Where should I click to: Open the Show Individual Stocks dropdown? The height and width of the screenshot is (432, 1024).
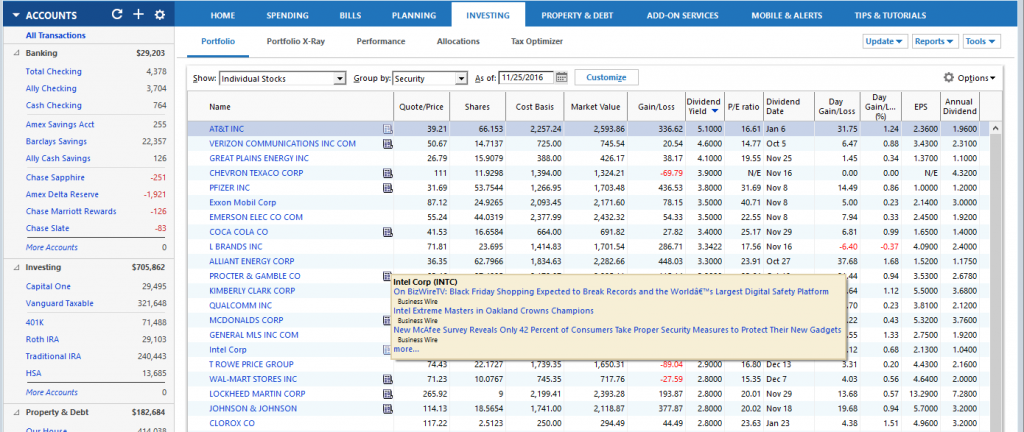(x=282, y=78)
